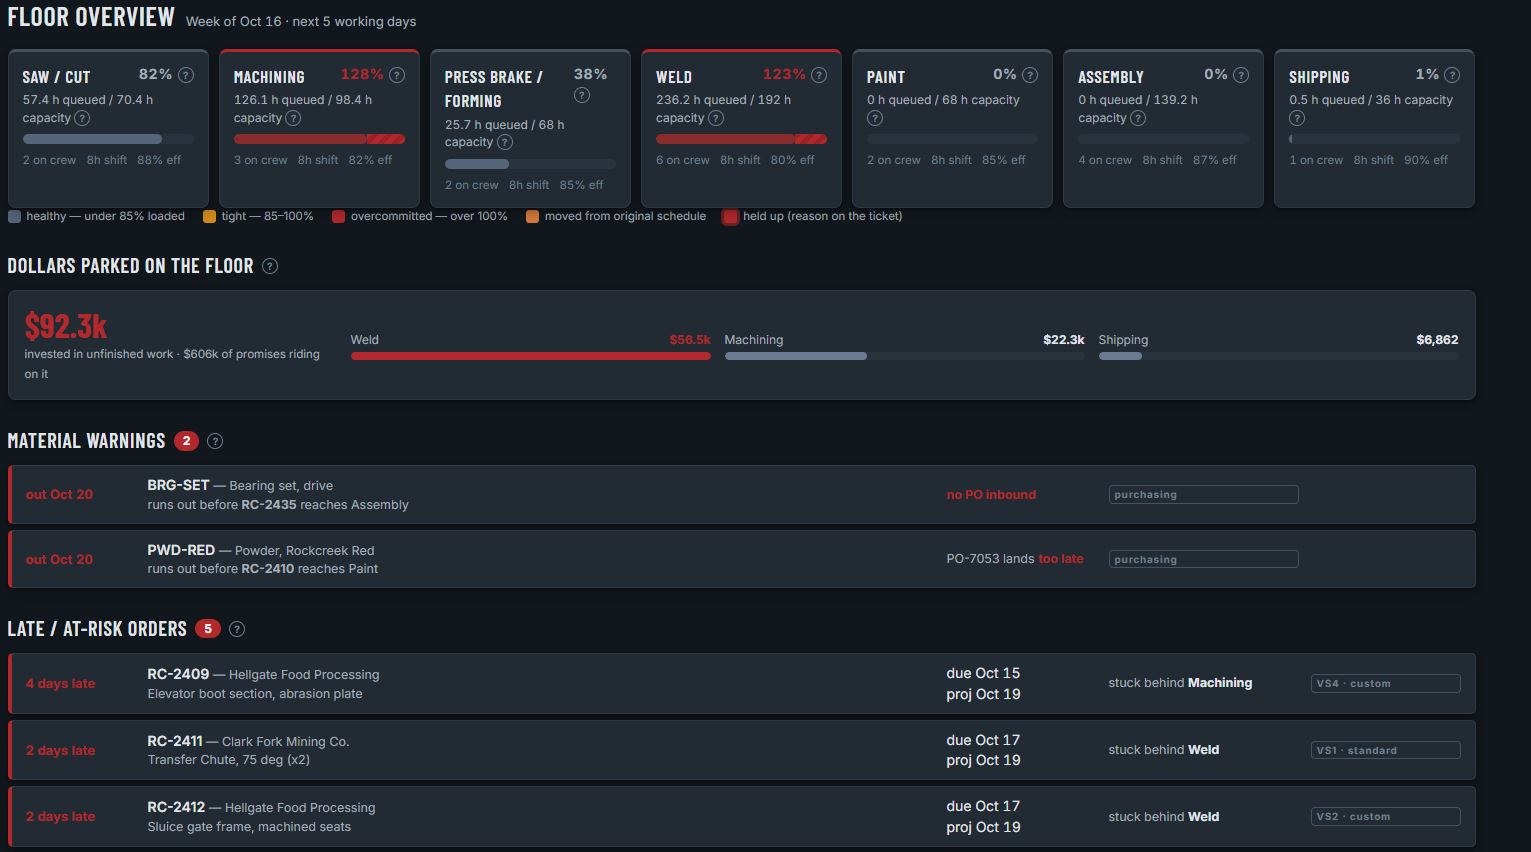Click the VS2 · custom tag on RC-2412
Viewport: 1531px width, 852px height.
pyautogui.click(x=1385, y=817)
